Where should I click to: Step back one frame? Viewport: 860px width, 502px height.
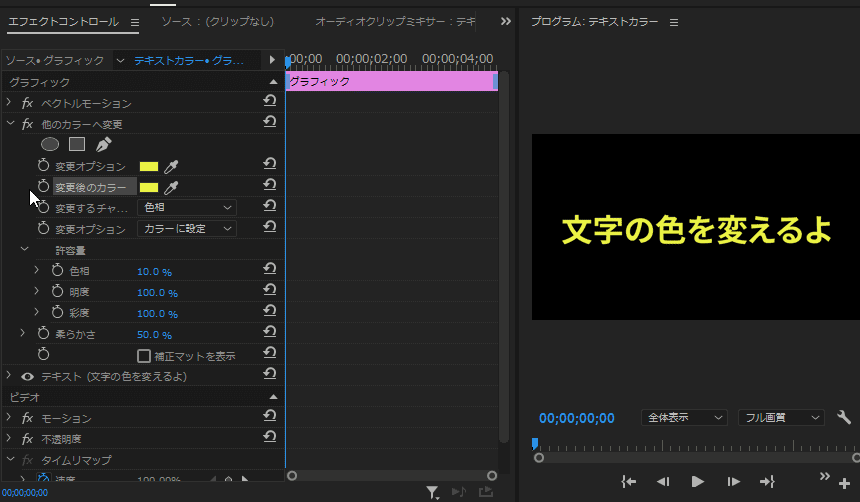point(663,482)
